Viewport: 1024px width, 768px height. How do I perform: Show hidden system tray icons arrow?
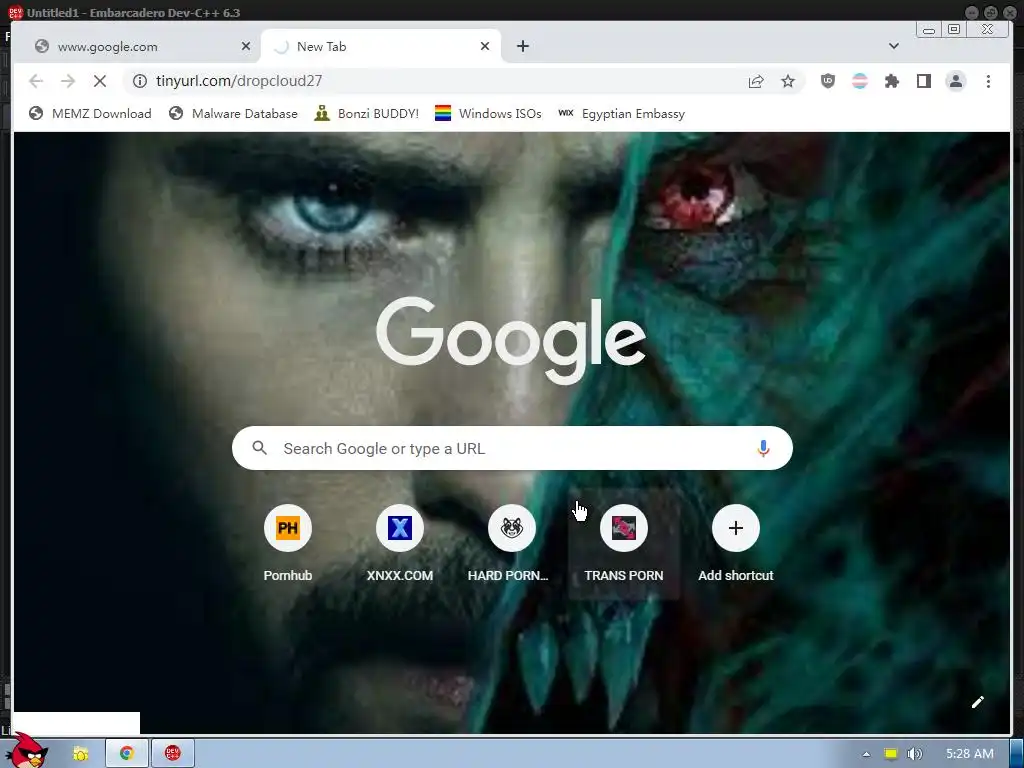coord(866,754)
